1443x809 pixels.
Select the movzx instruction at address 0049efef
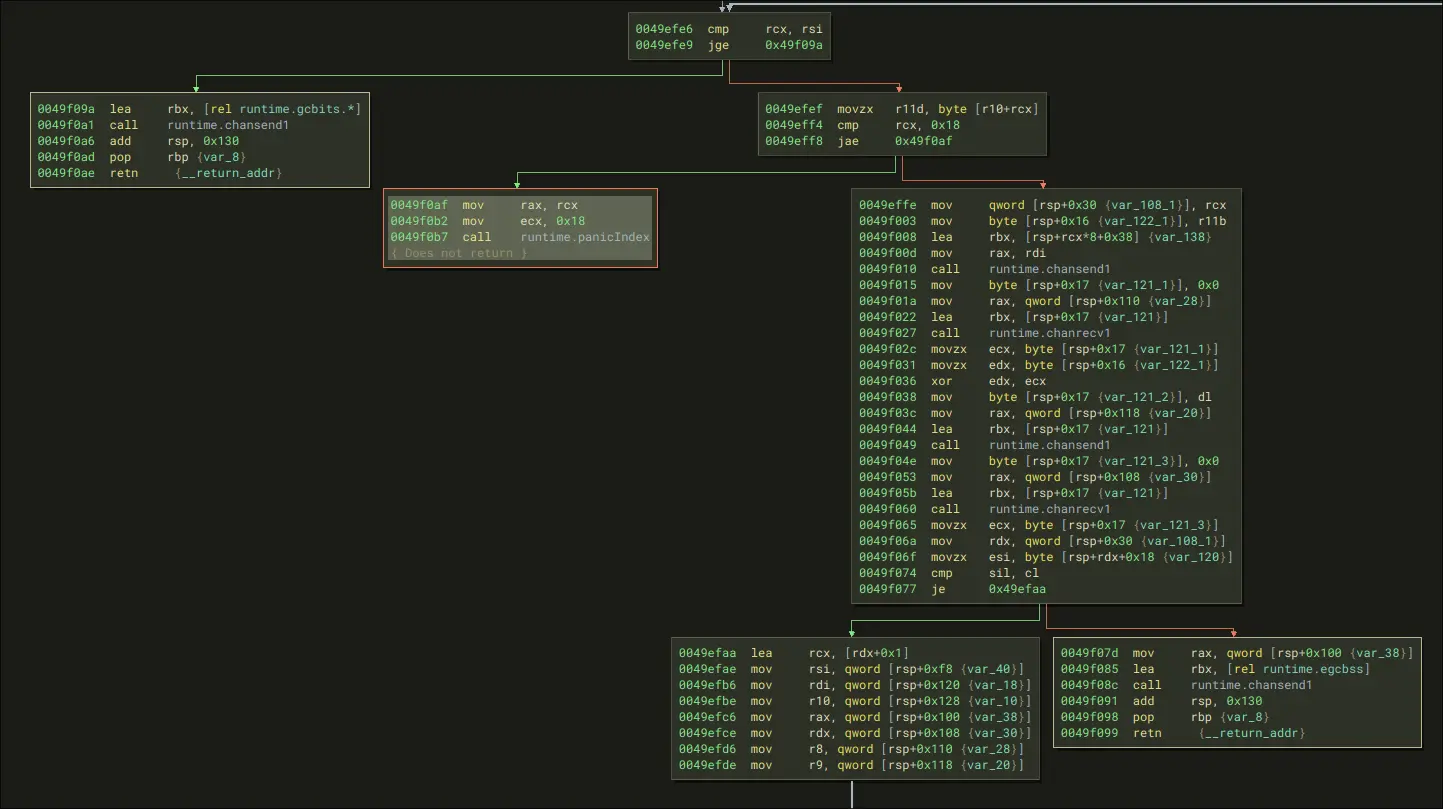(x=856, y=109)
